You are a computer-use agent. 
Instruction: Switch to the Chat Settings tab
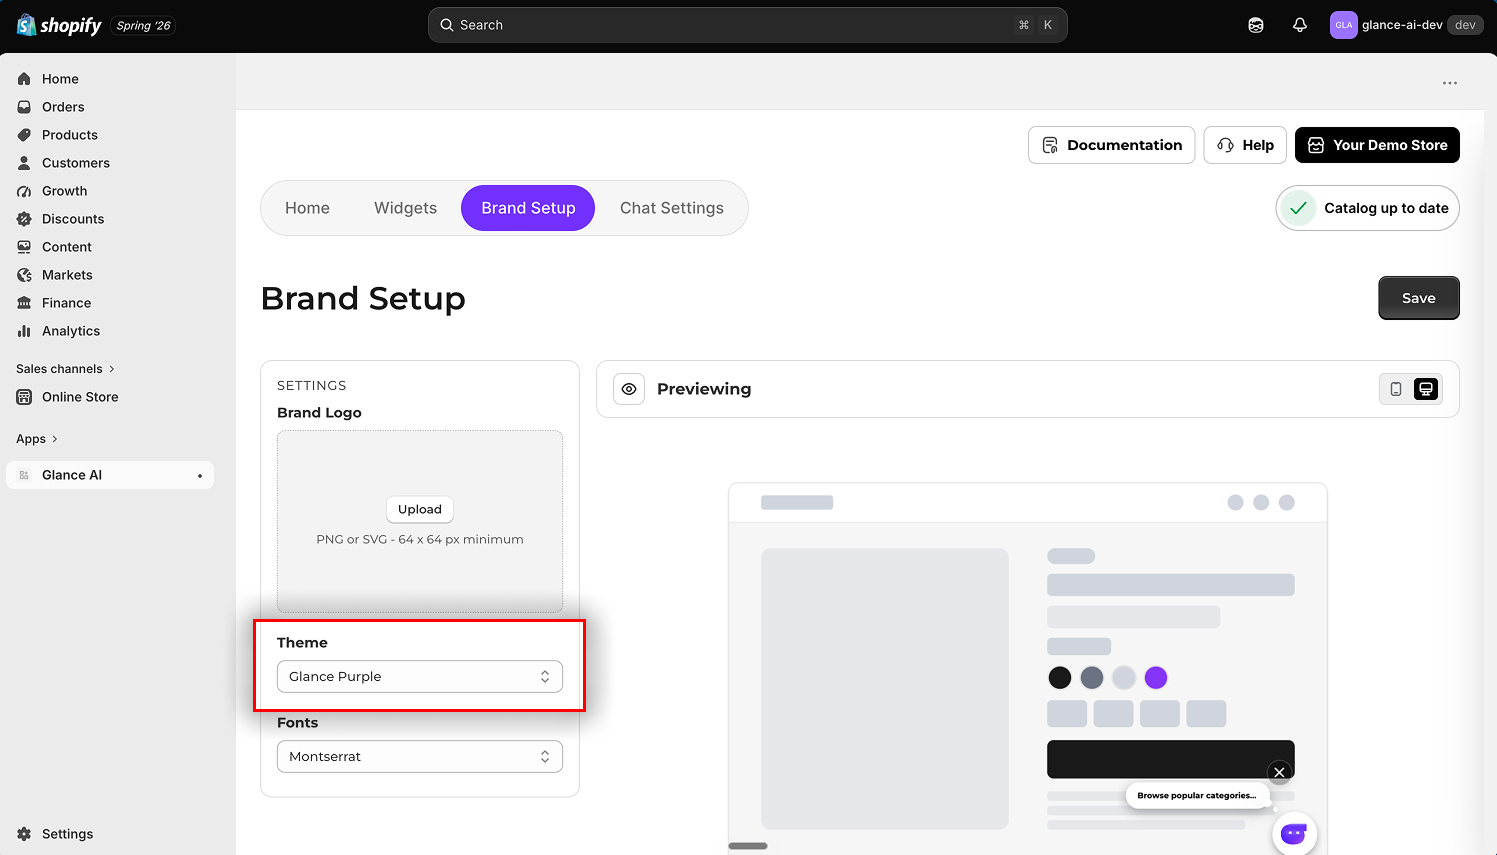(672, 208)
